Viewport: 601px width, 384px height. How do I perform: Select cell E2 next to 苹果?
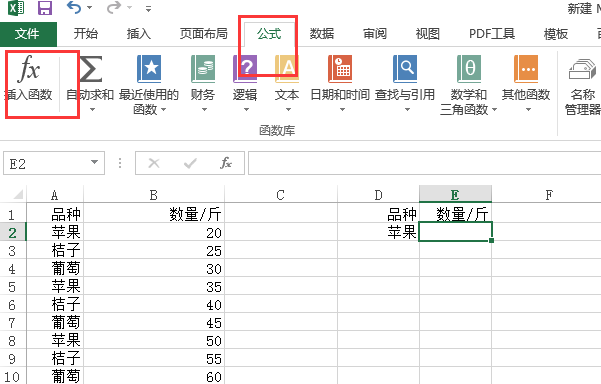pyautogui.click(x=455, y=232)
